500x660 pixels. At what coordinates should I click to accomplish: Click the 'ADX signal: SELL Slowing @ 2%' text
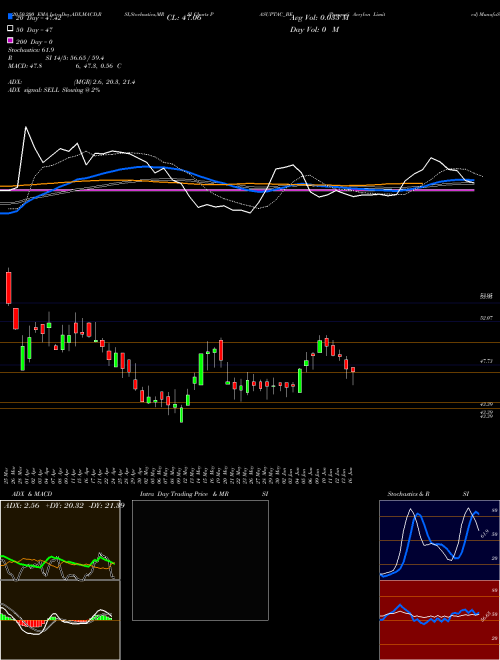(x=54, y=90)
